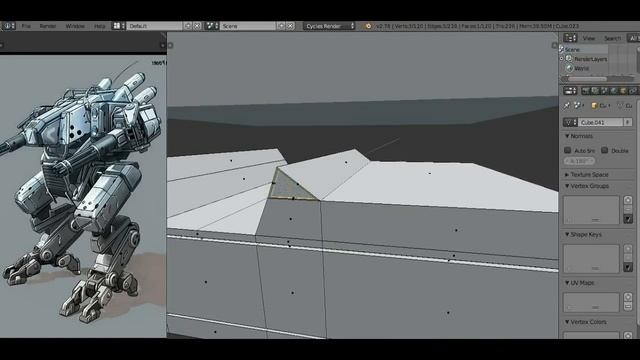Add a new screen layout next to Default
Screen dimensions: 640x360
click(x=188, y=26)
